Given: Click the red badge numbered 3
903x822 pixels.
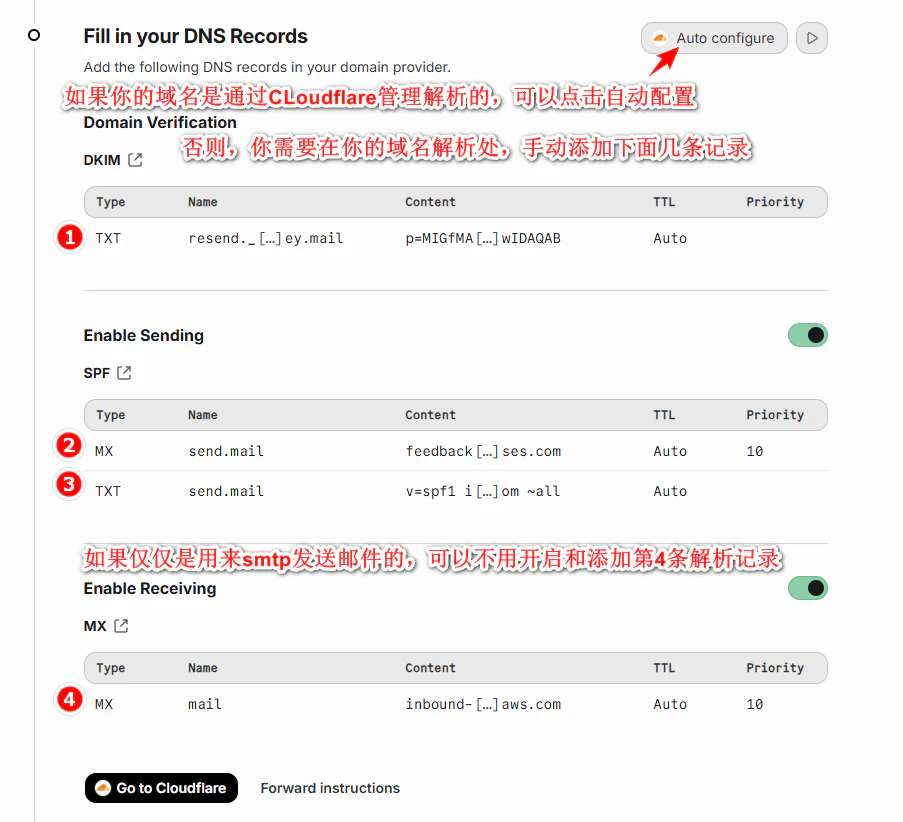Looking at the screenshot, I should tap(68, 485).
